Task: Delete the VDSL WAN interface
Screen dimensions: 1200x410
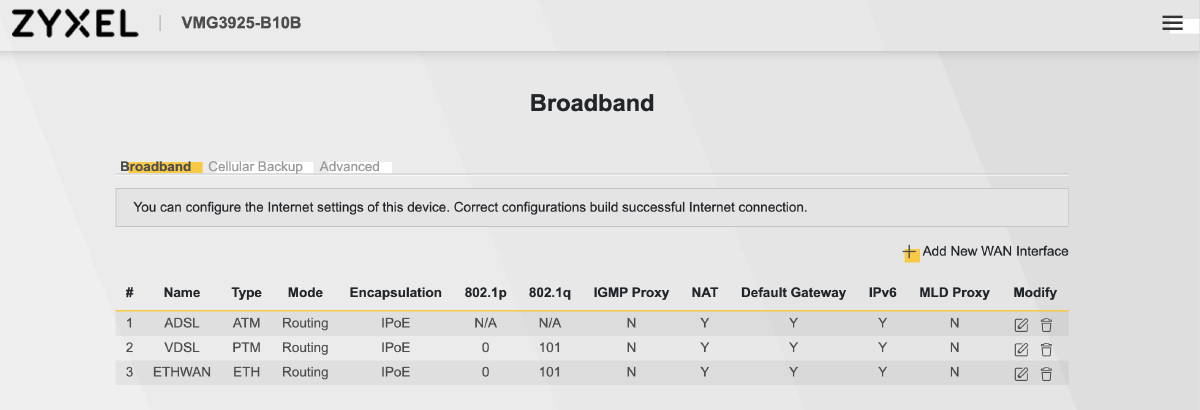Action: [1046, 349]
